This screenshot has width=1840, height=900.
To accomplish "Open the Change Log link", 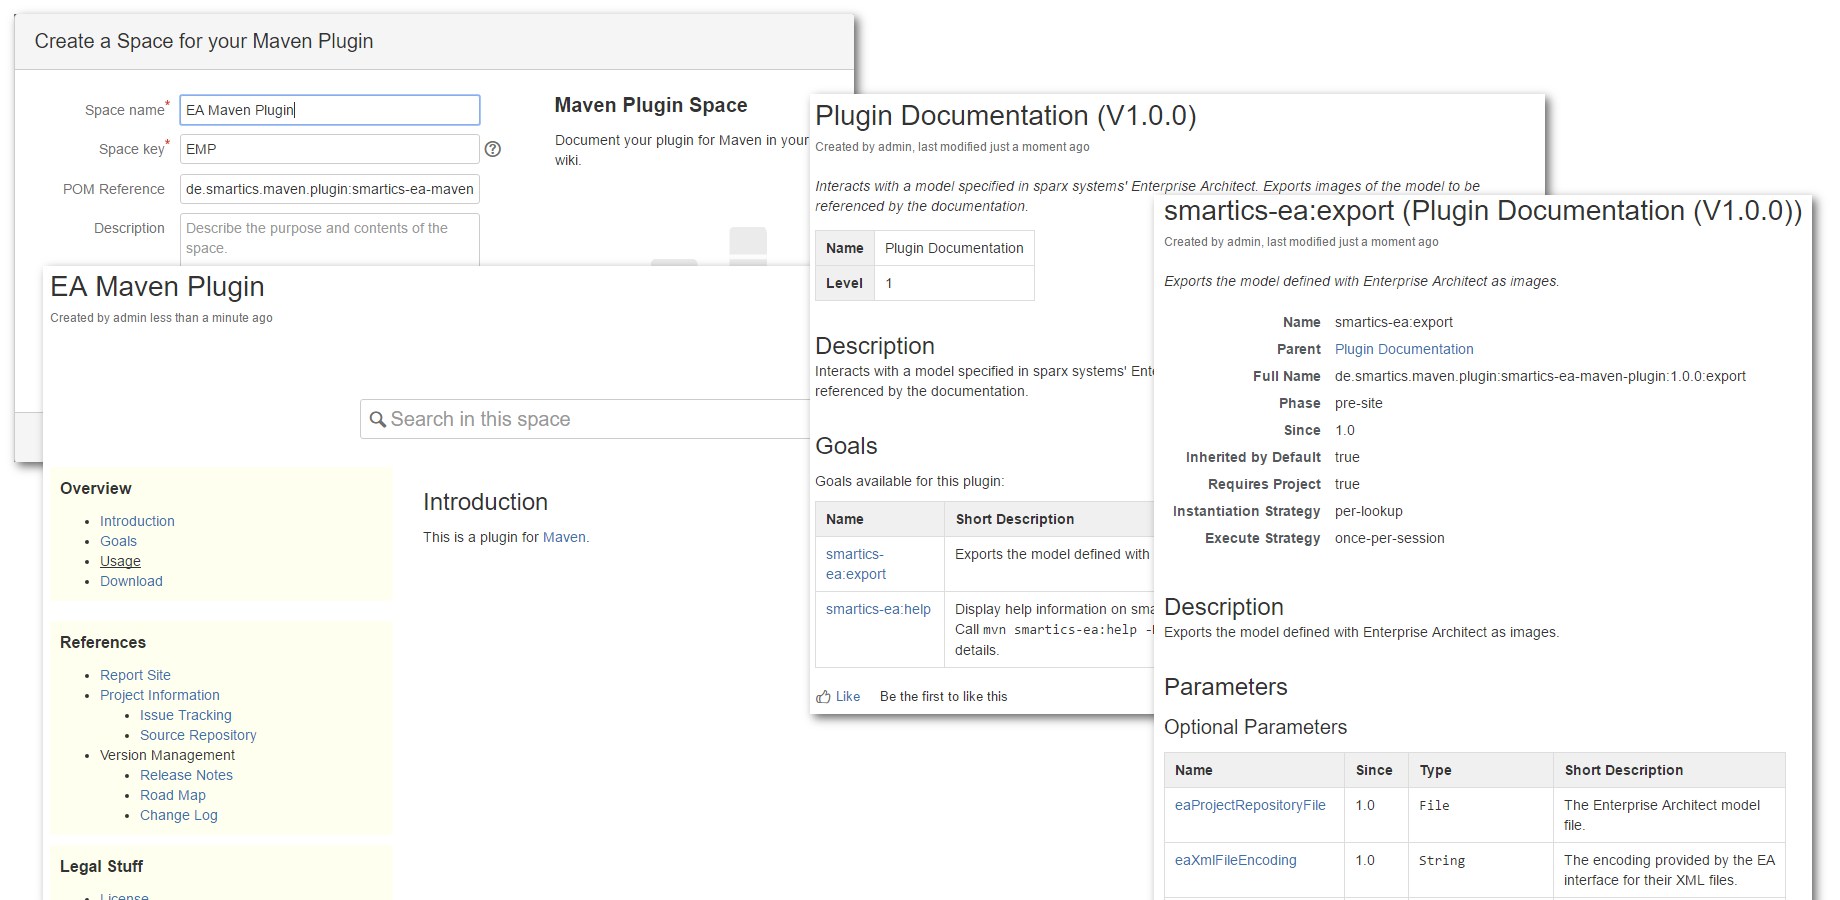I will tap(178, 815).
